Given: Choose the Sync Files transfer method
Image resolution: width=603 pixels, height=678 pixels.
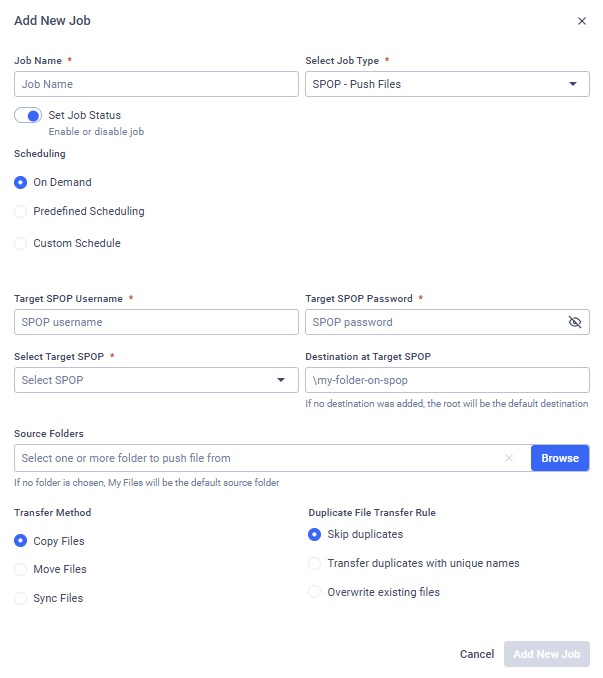Looking at the screenshot, I should [x=21, y=599].
